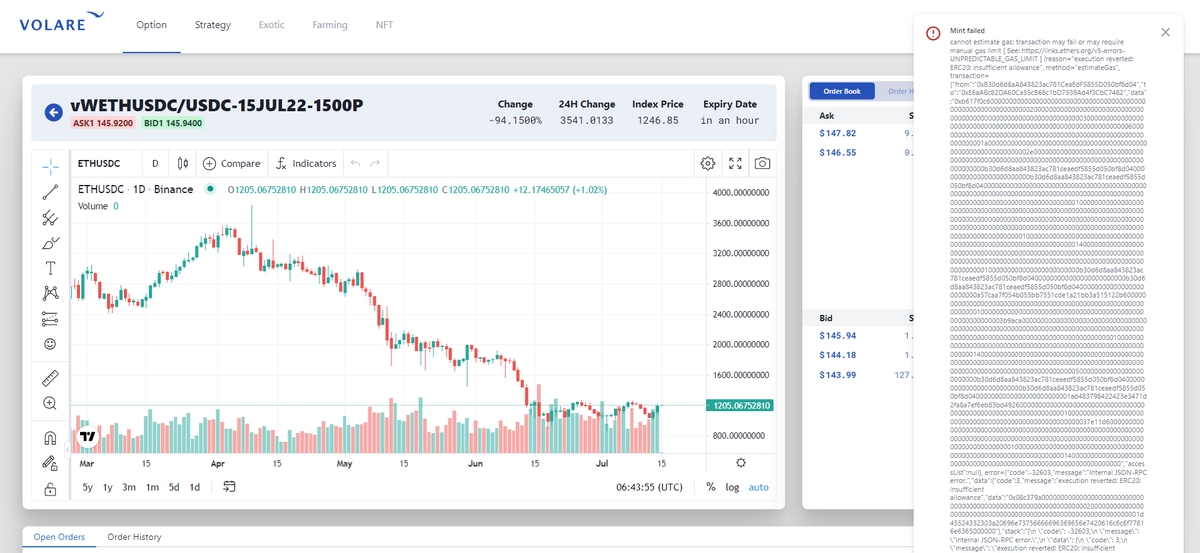Click the BID1 145.9400 badge
This screenshot has width=1200, height=553.
172,123
